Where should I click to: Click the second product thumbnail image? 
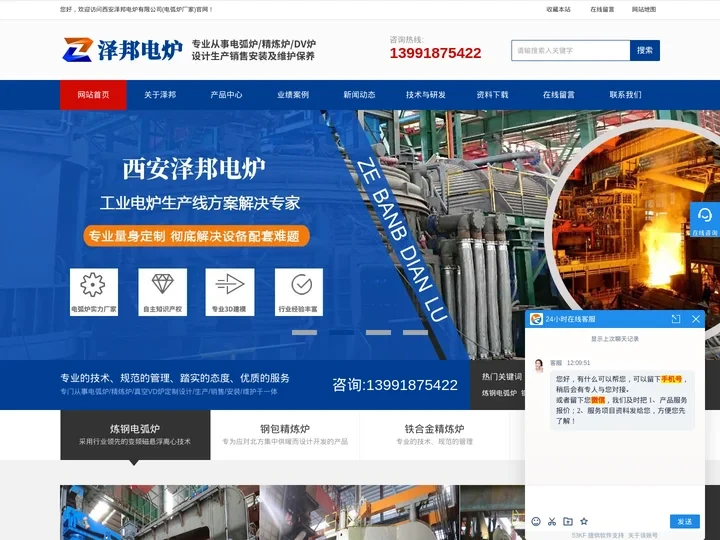359,512
